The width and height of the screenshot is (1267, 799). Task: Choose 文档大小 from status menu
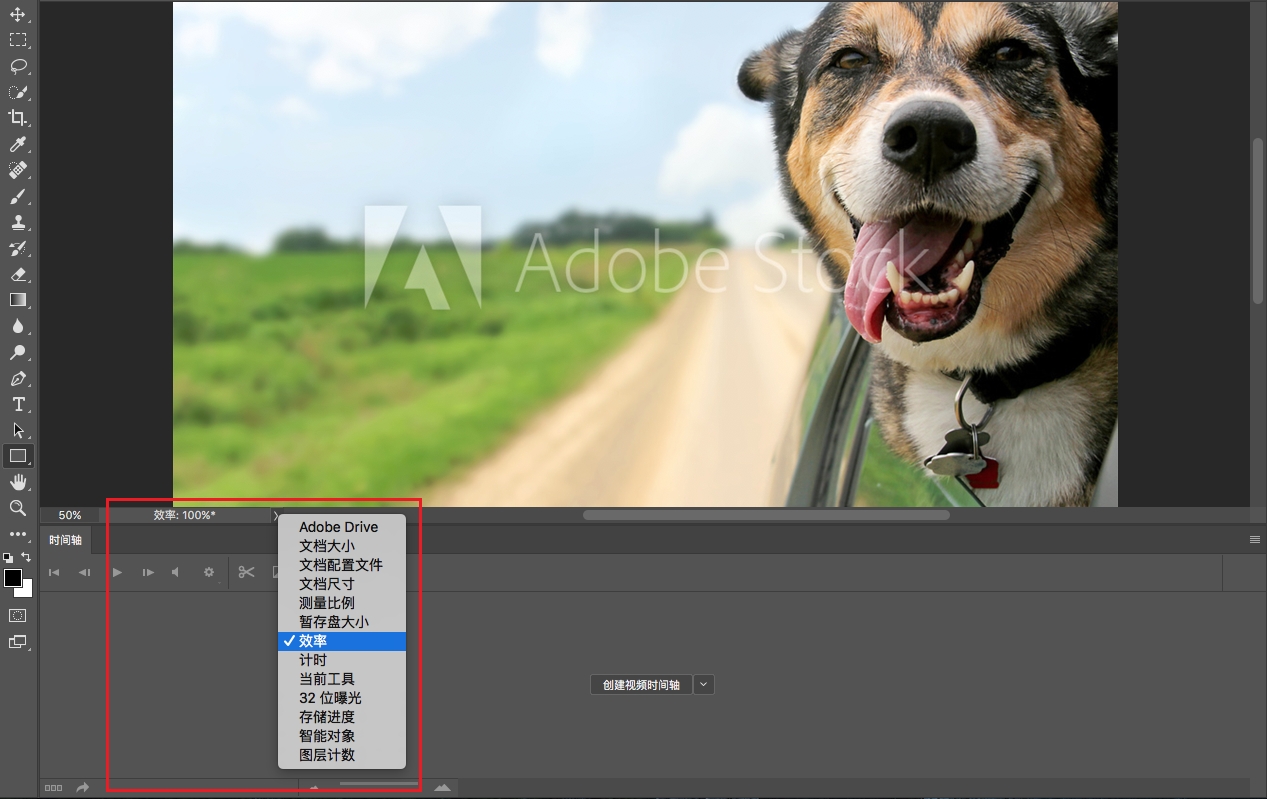342,546
